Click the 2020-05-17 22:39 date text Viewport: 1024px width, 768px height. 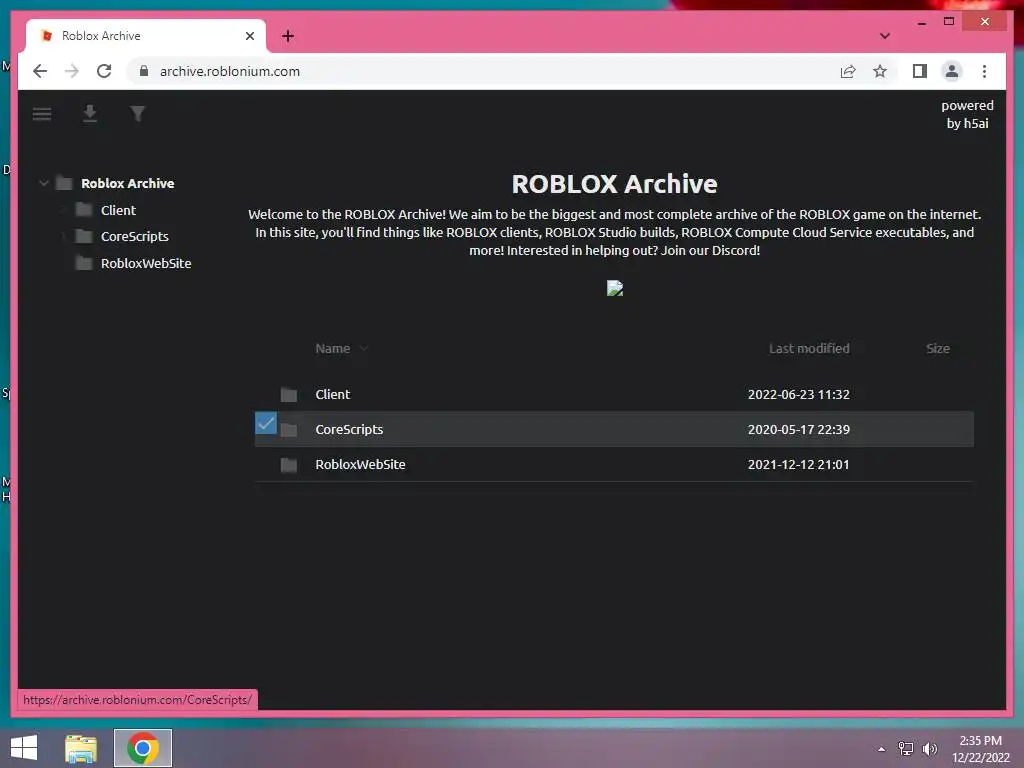(798, 430)
